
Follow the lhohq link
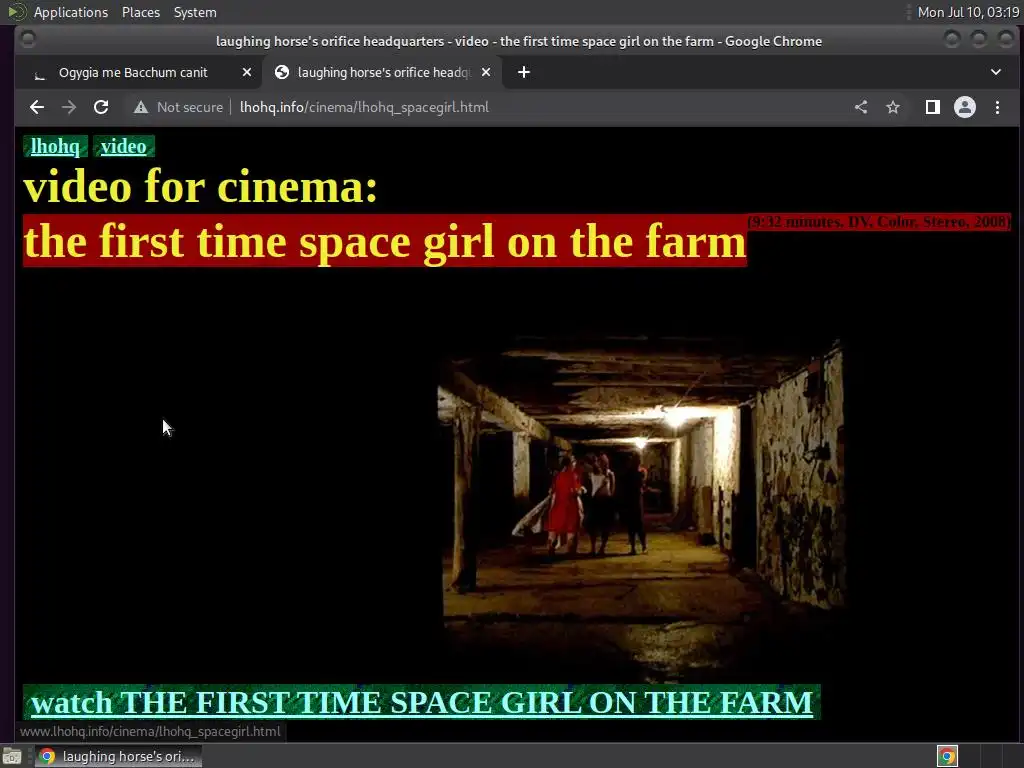tap(55, 146)
